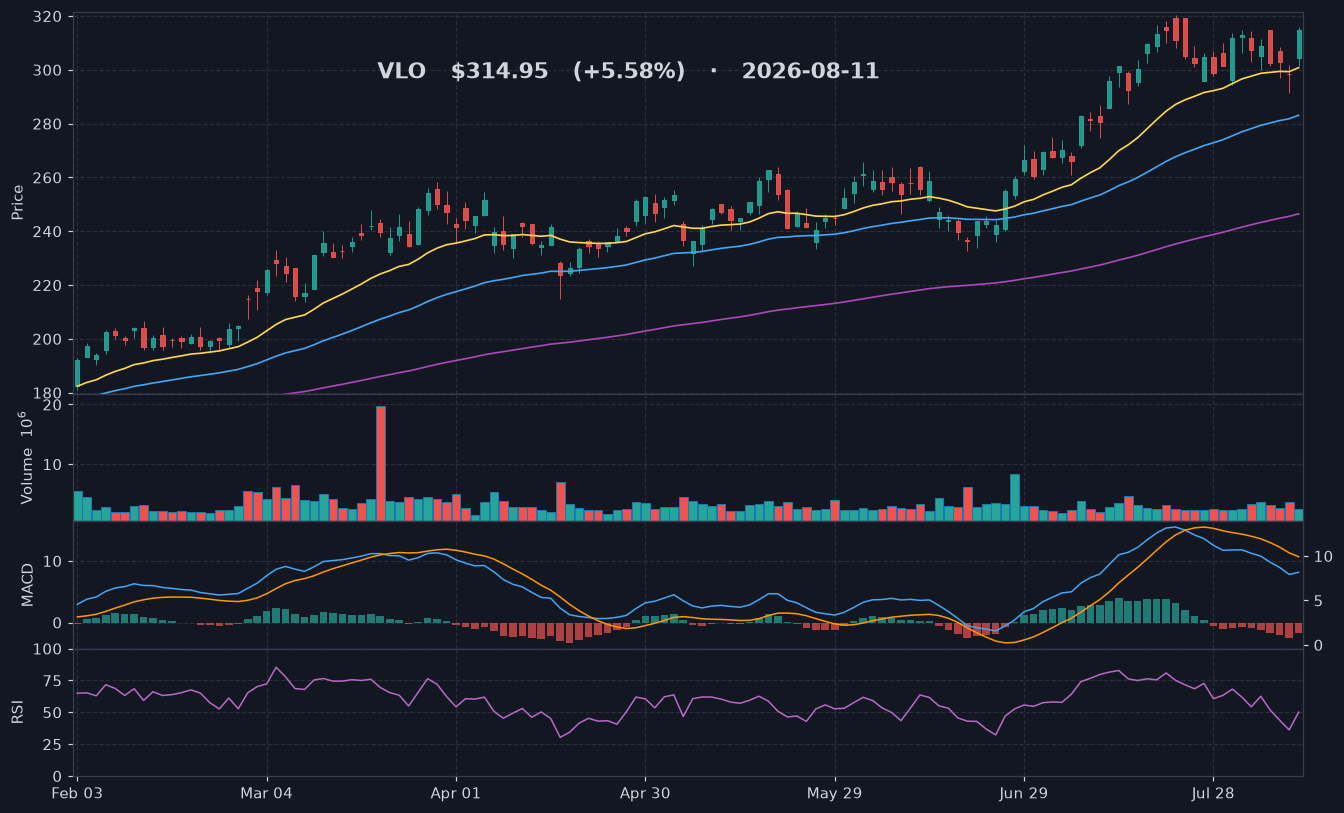The width and height of the screenshot is (1344, 813).
Task: Click the 10 tick on the left MACD axis
Action: click(54, 562)
